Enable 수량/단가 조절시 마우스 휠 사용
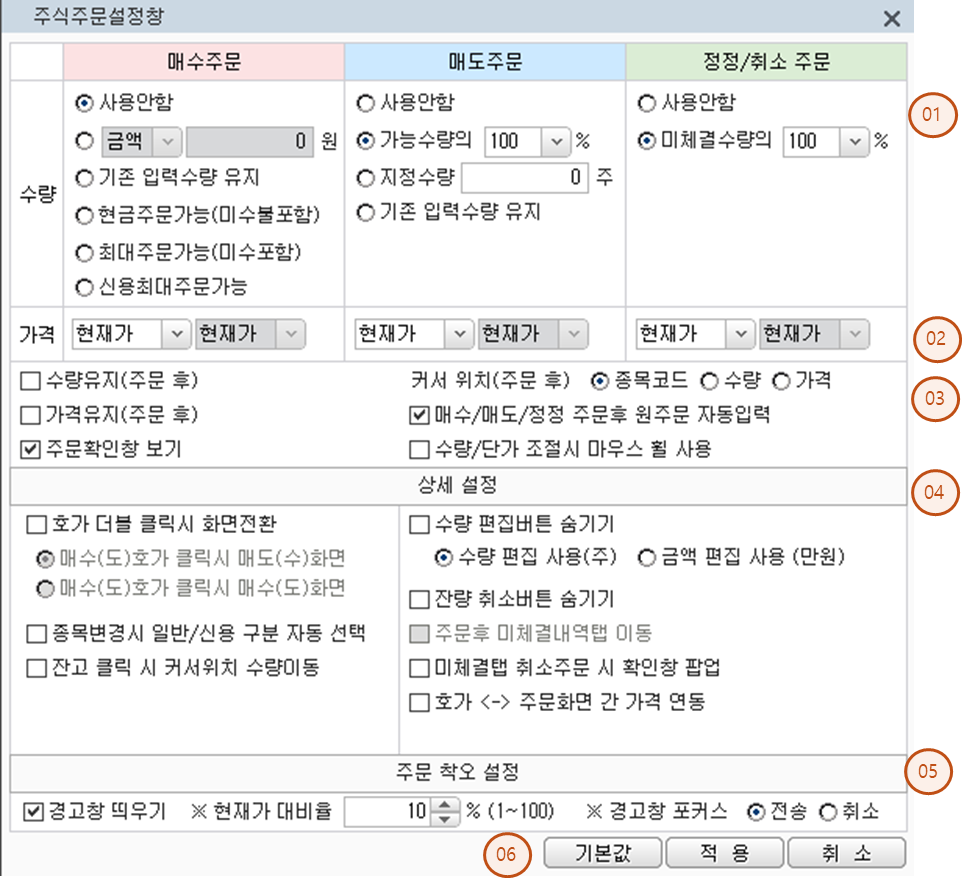This screenshot has height=878, width=962. coord(419,450)
